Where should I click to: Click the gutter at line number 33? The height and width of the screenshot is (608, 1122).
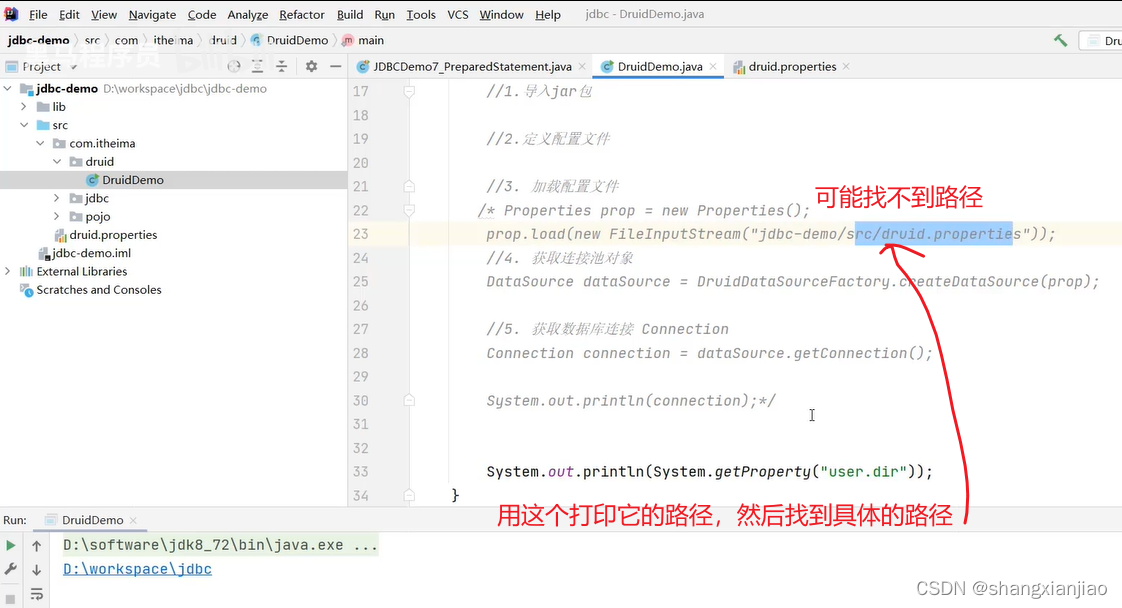361,472
